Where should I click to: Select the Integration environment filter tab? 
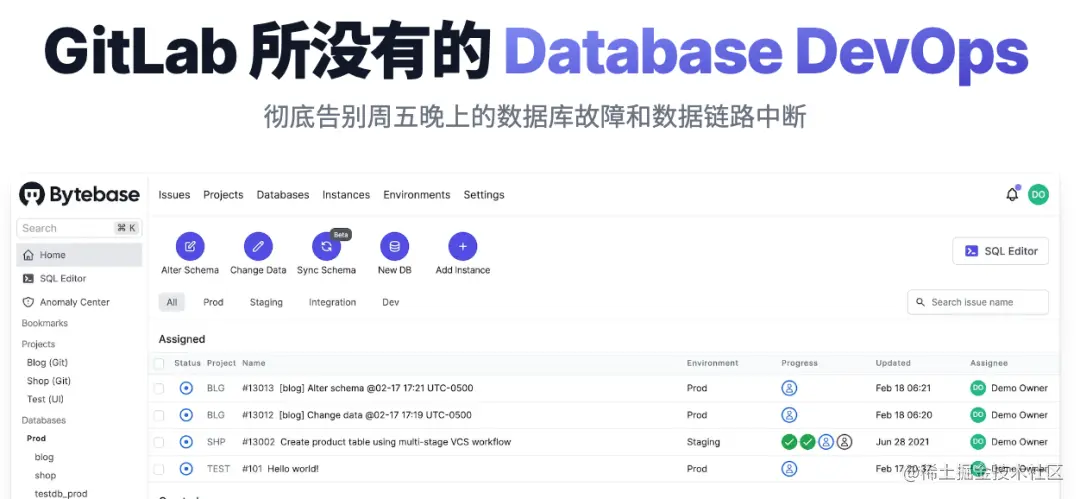click(333, 302)
